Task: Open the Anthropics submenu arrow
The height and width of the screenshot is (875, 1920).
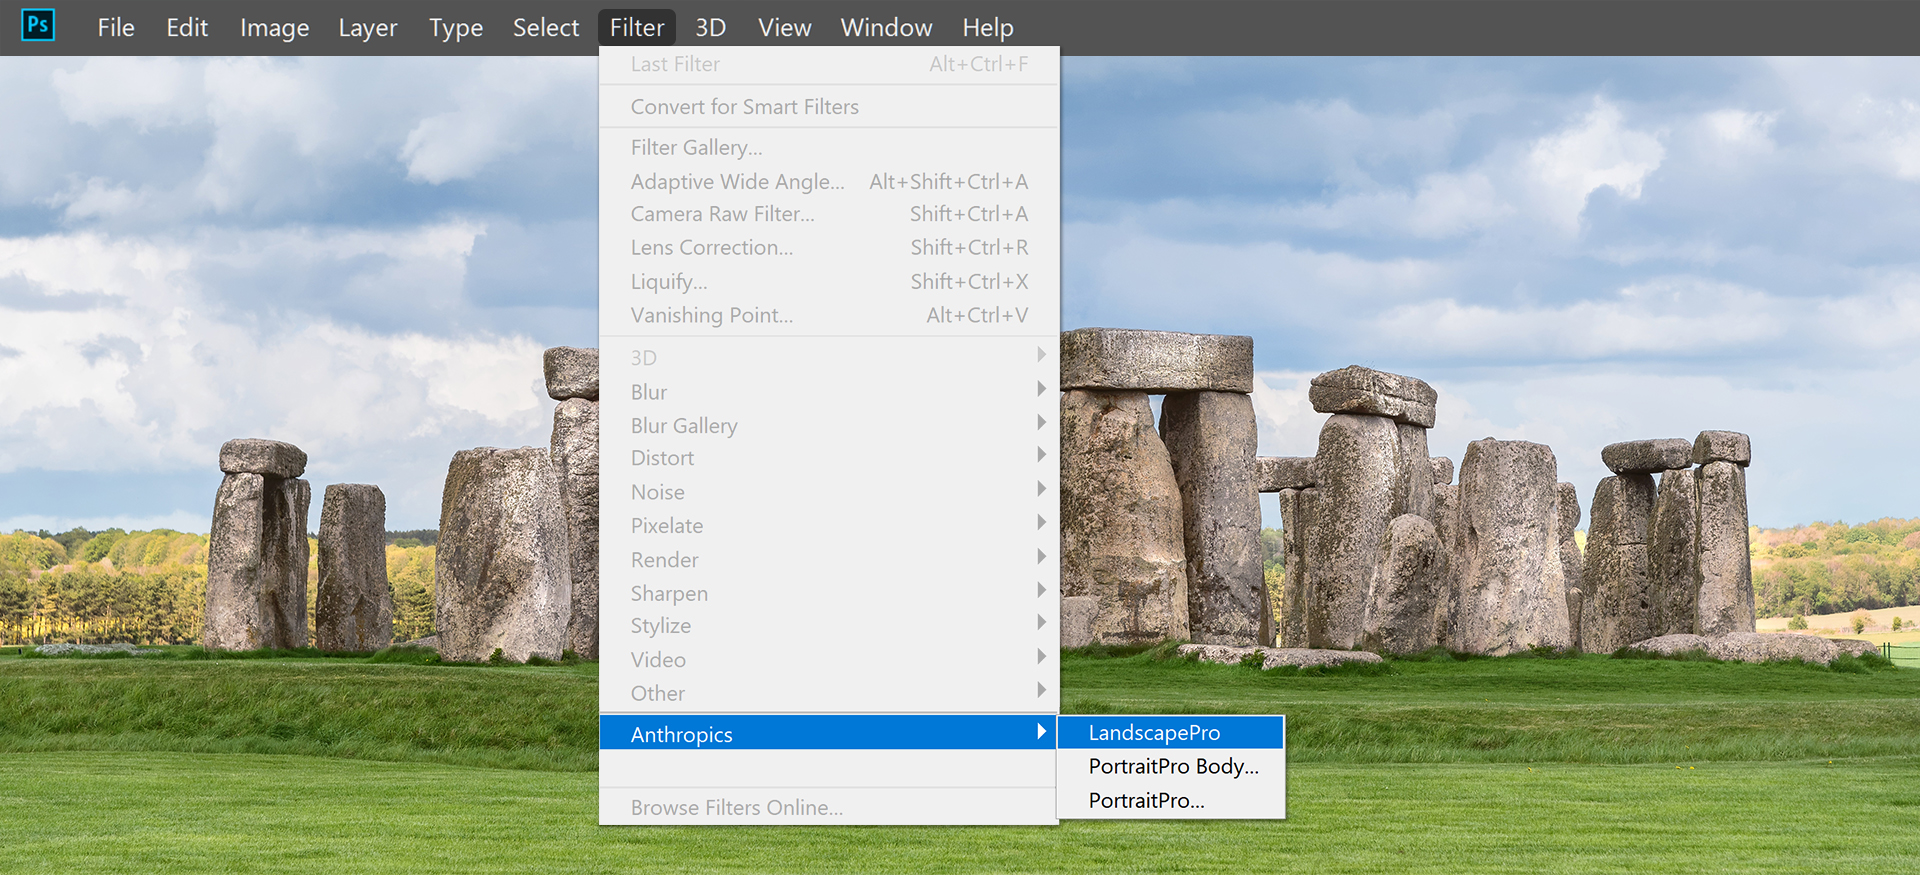Action: click(x=1041, y=732)
